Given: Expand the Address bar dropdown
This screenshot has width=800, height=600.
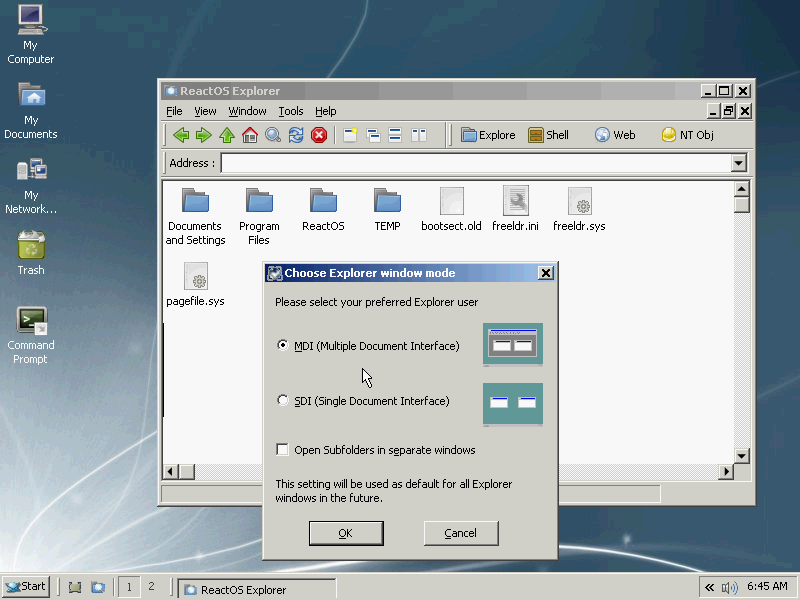Looking at the screenshot, I should [738, 163].
